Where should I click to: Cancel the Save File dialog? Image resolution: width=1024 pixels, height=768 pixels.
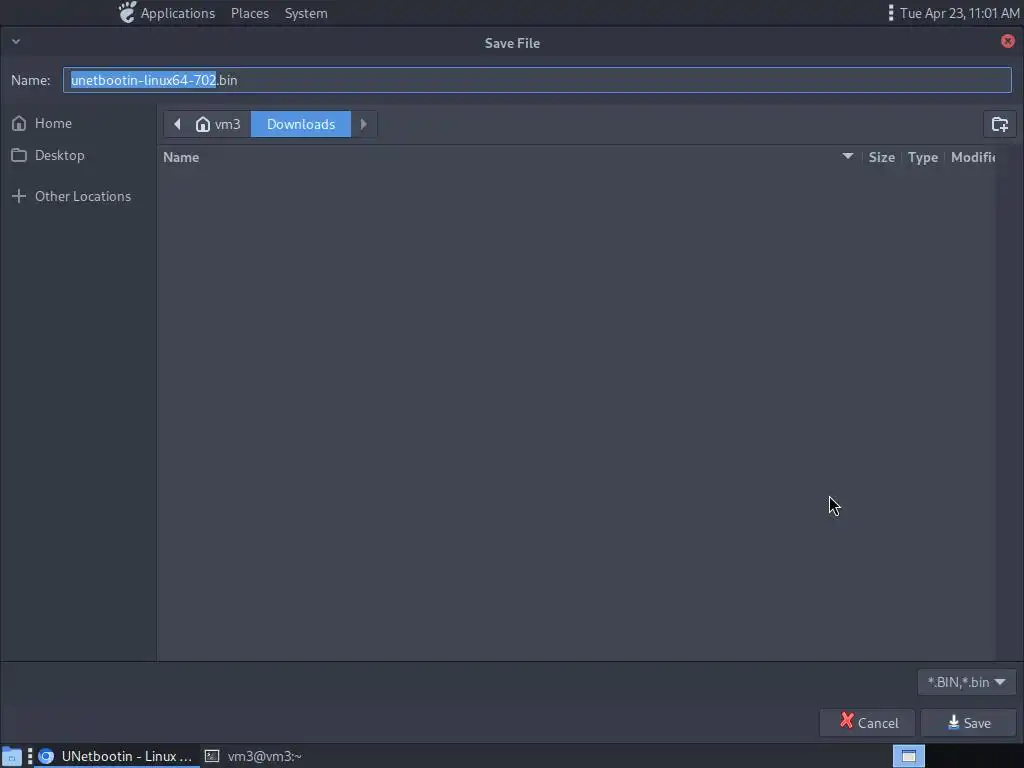(867, 722)
